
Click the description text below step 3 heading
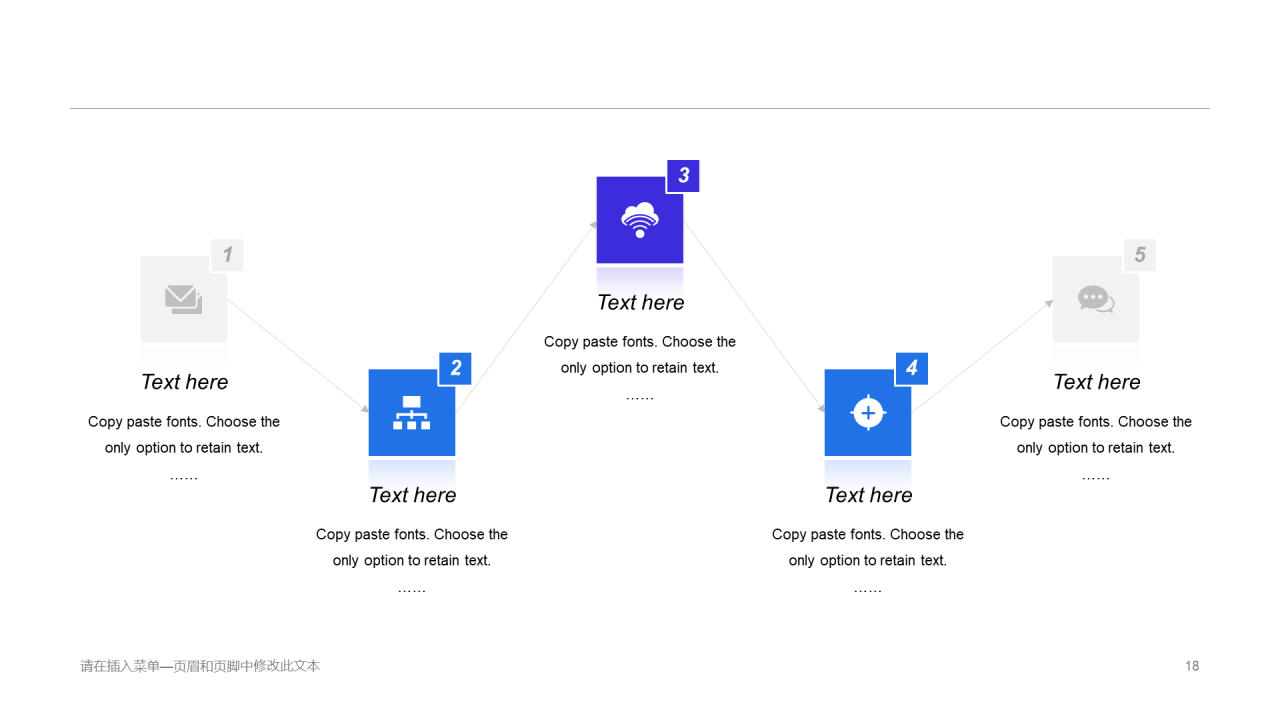click(640, 355)
